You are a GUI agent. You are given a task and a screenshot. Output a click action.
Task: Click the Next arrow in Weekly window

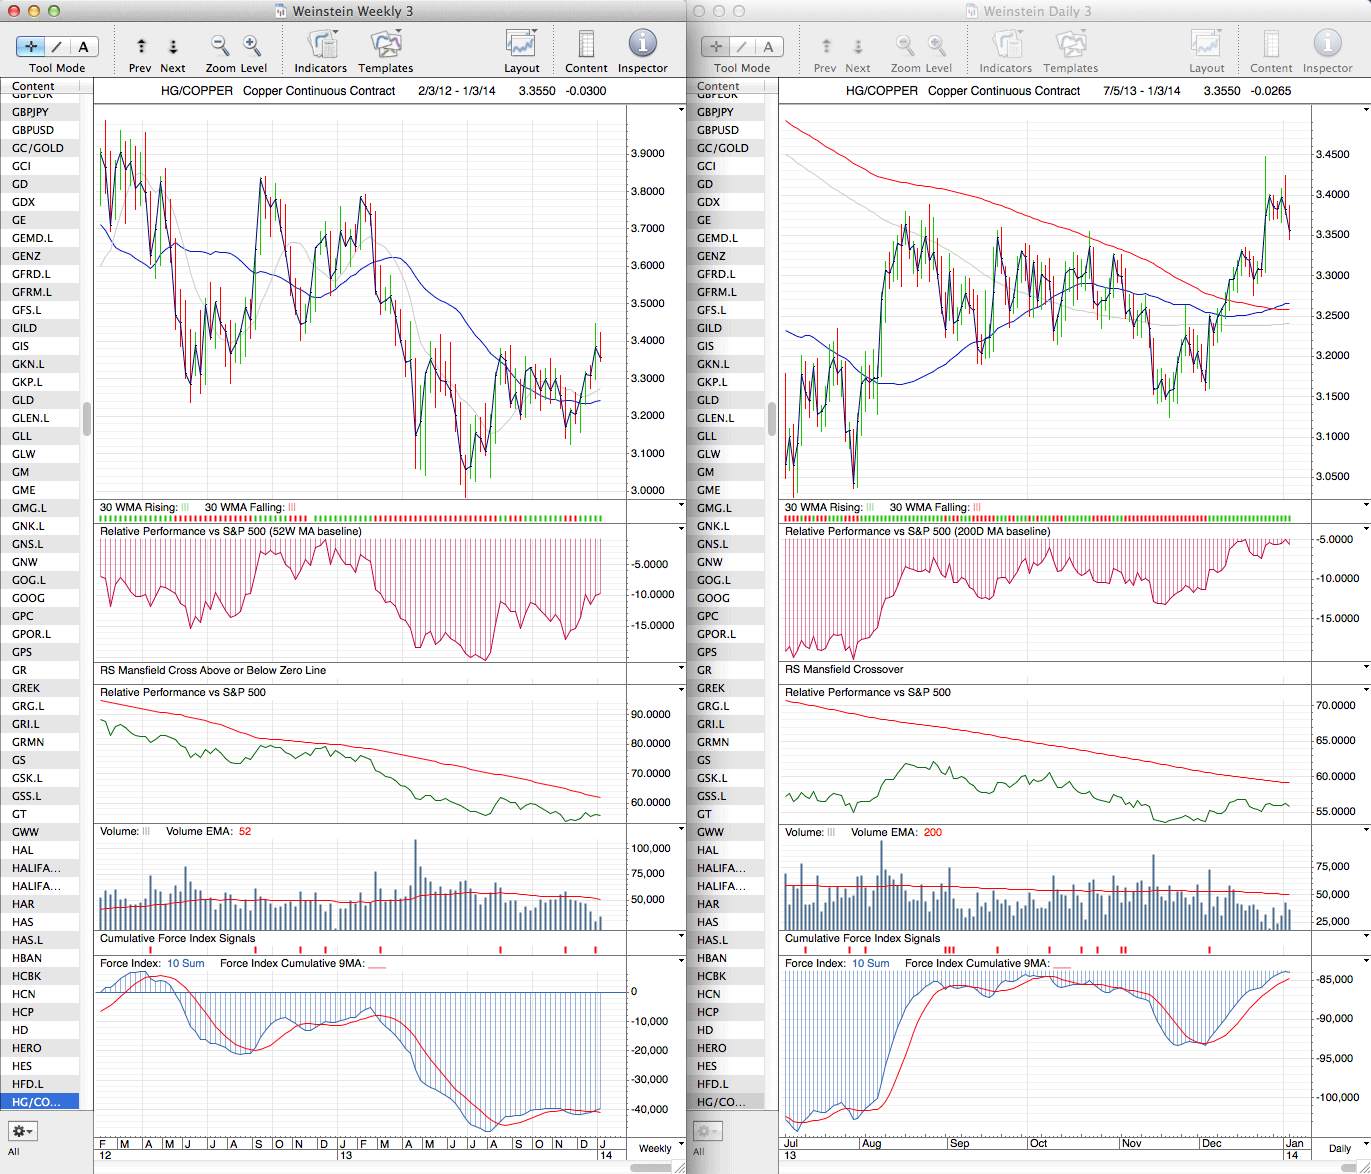pos(173,46)
